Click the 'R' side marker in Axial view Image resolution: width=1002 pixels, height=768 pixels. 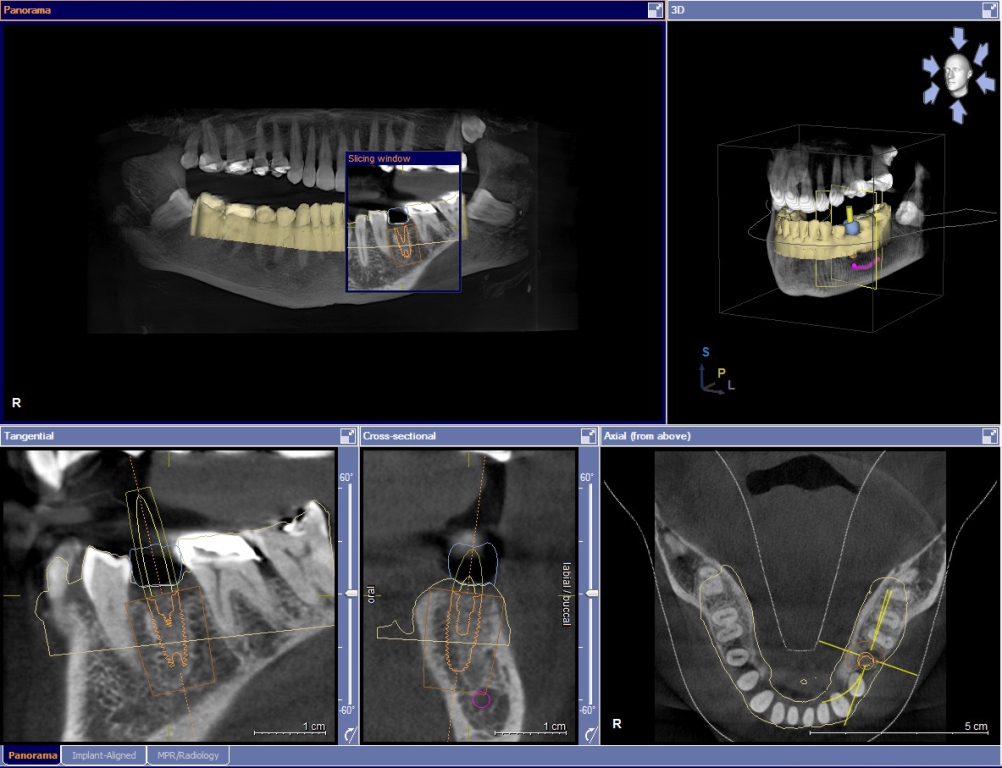(x=617, y=724)
